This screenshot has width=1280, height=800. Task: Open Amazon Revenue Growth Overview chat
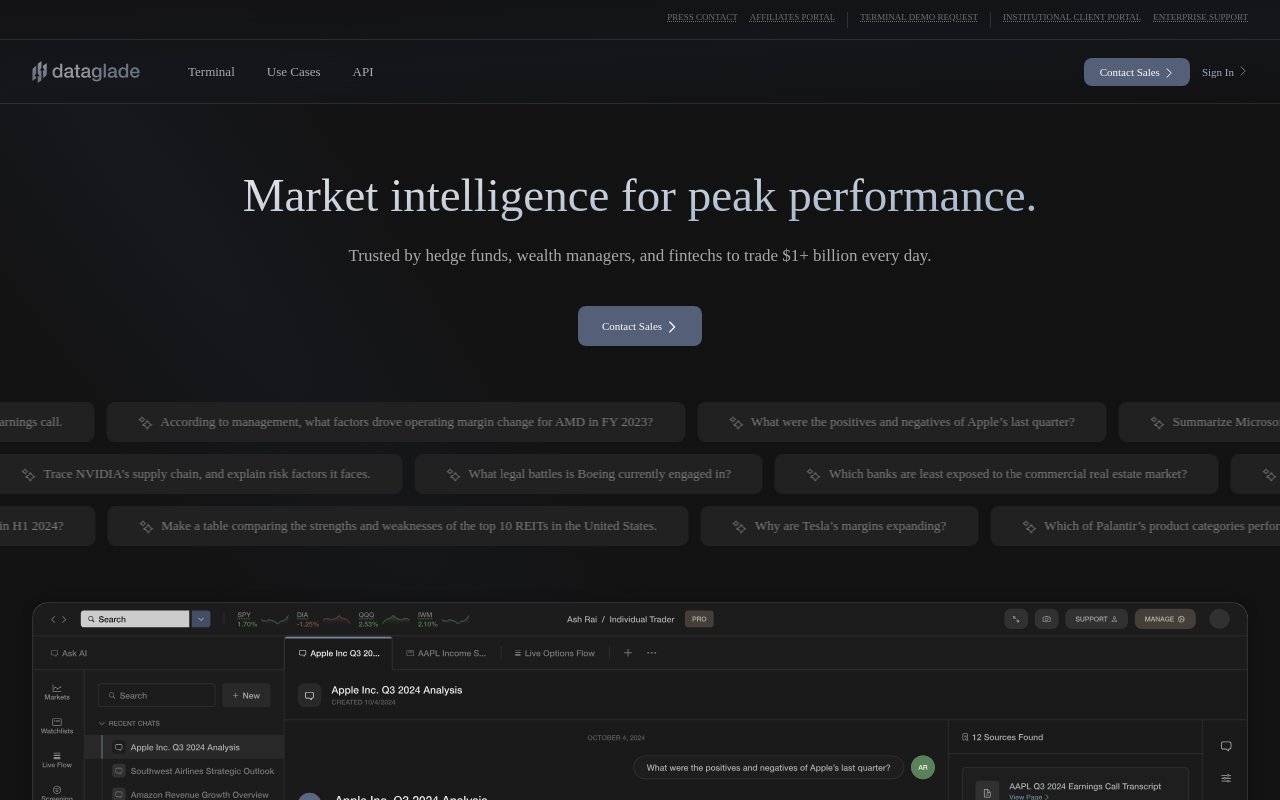tap(191, 794)
